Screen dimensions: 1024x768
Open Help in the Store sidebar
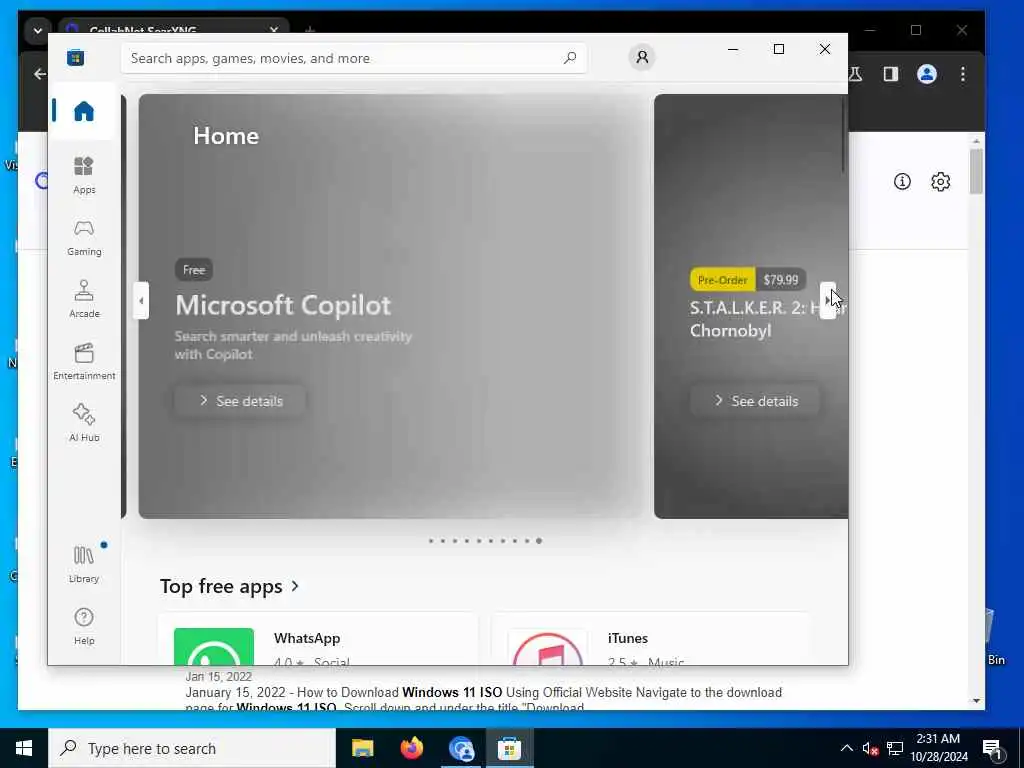coord(84,626)
